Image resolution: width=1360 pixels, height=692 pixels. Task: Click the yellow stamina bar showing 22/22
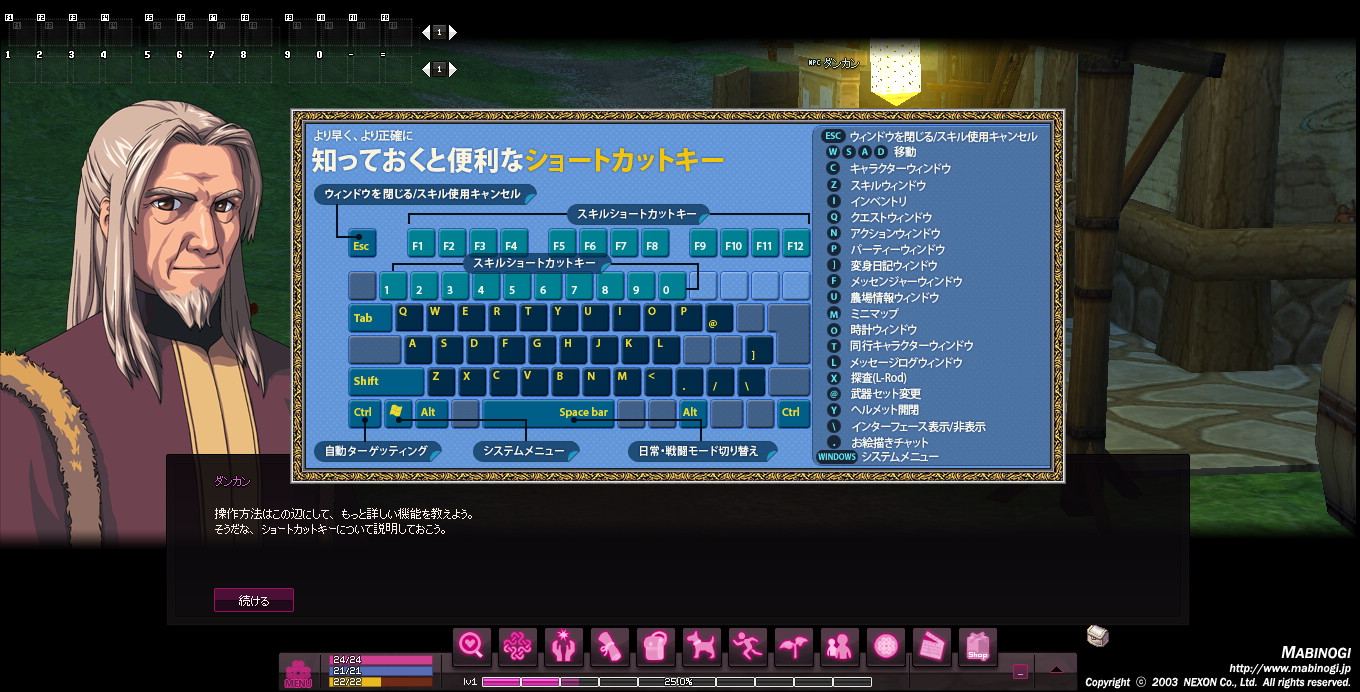[x=381, y=681]
